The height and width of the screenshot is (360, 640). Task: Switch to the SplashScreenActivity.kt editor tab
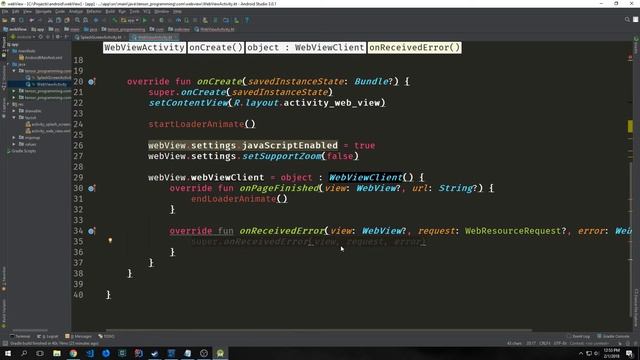pos(101,37)
